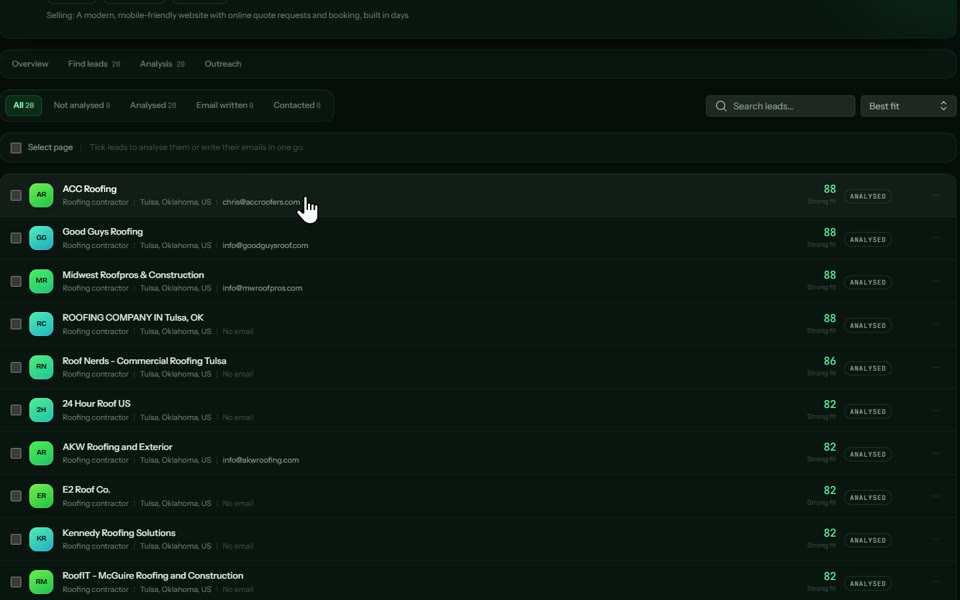Open ROOFING COMPANY IN Tulsa, OK lead
Image resolution: width=960 pixels, height=600 pixels.
pyautogui.click(x=133, y=318)
